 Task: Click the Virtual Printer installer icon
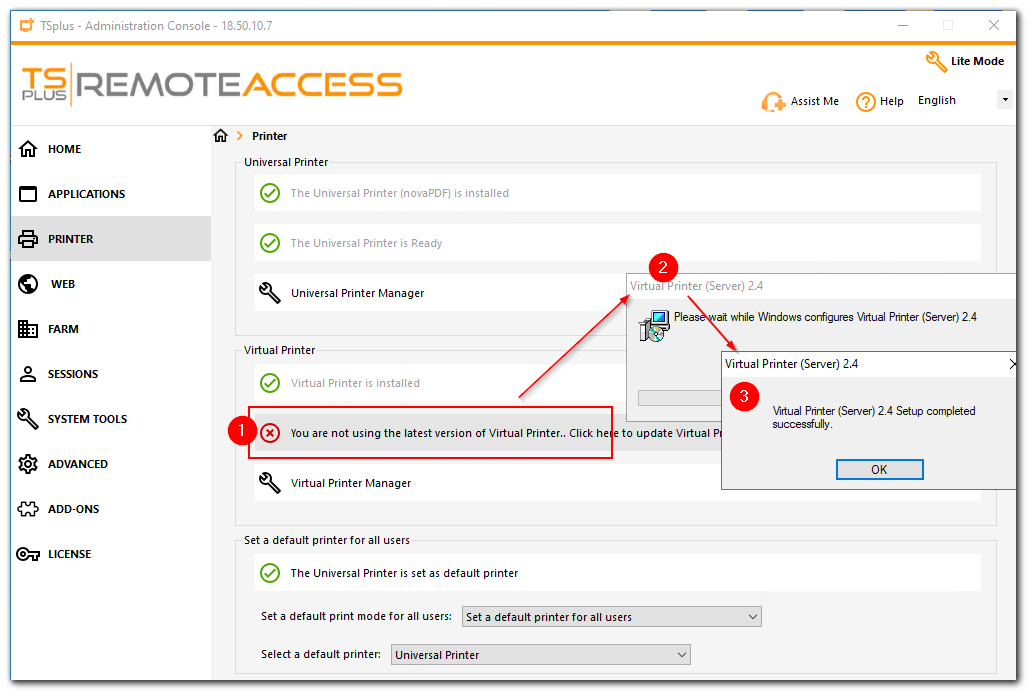tap(655, 325)
